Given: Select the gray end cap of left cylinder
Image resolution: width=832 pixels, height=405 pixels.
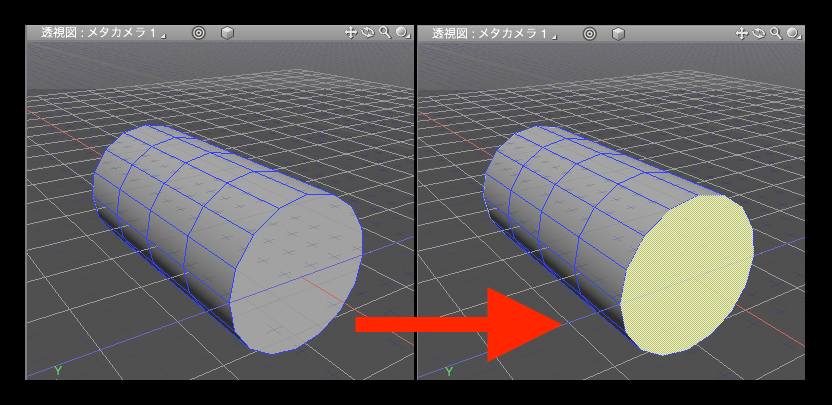Looking at the screenshot, I should point(297,270).
